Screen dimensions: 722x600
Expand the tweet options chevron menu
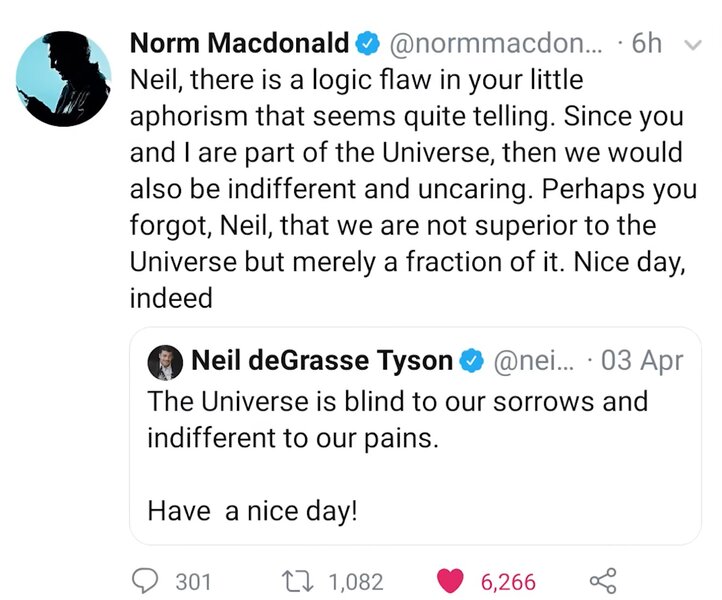point(690,45)
